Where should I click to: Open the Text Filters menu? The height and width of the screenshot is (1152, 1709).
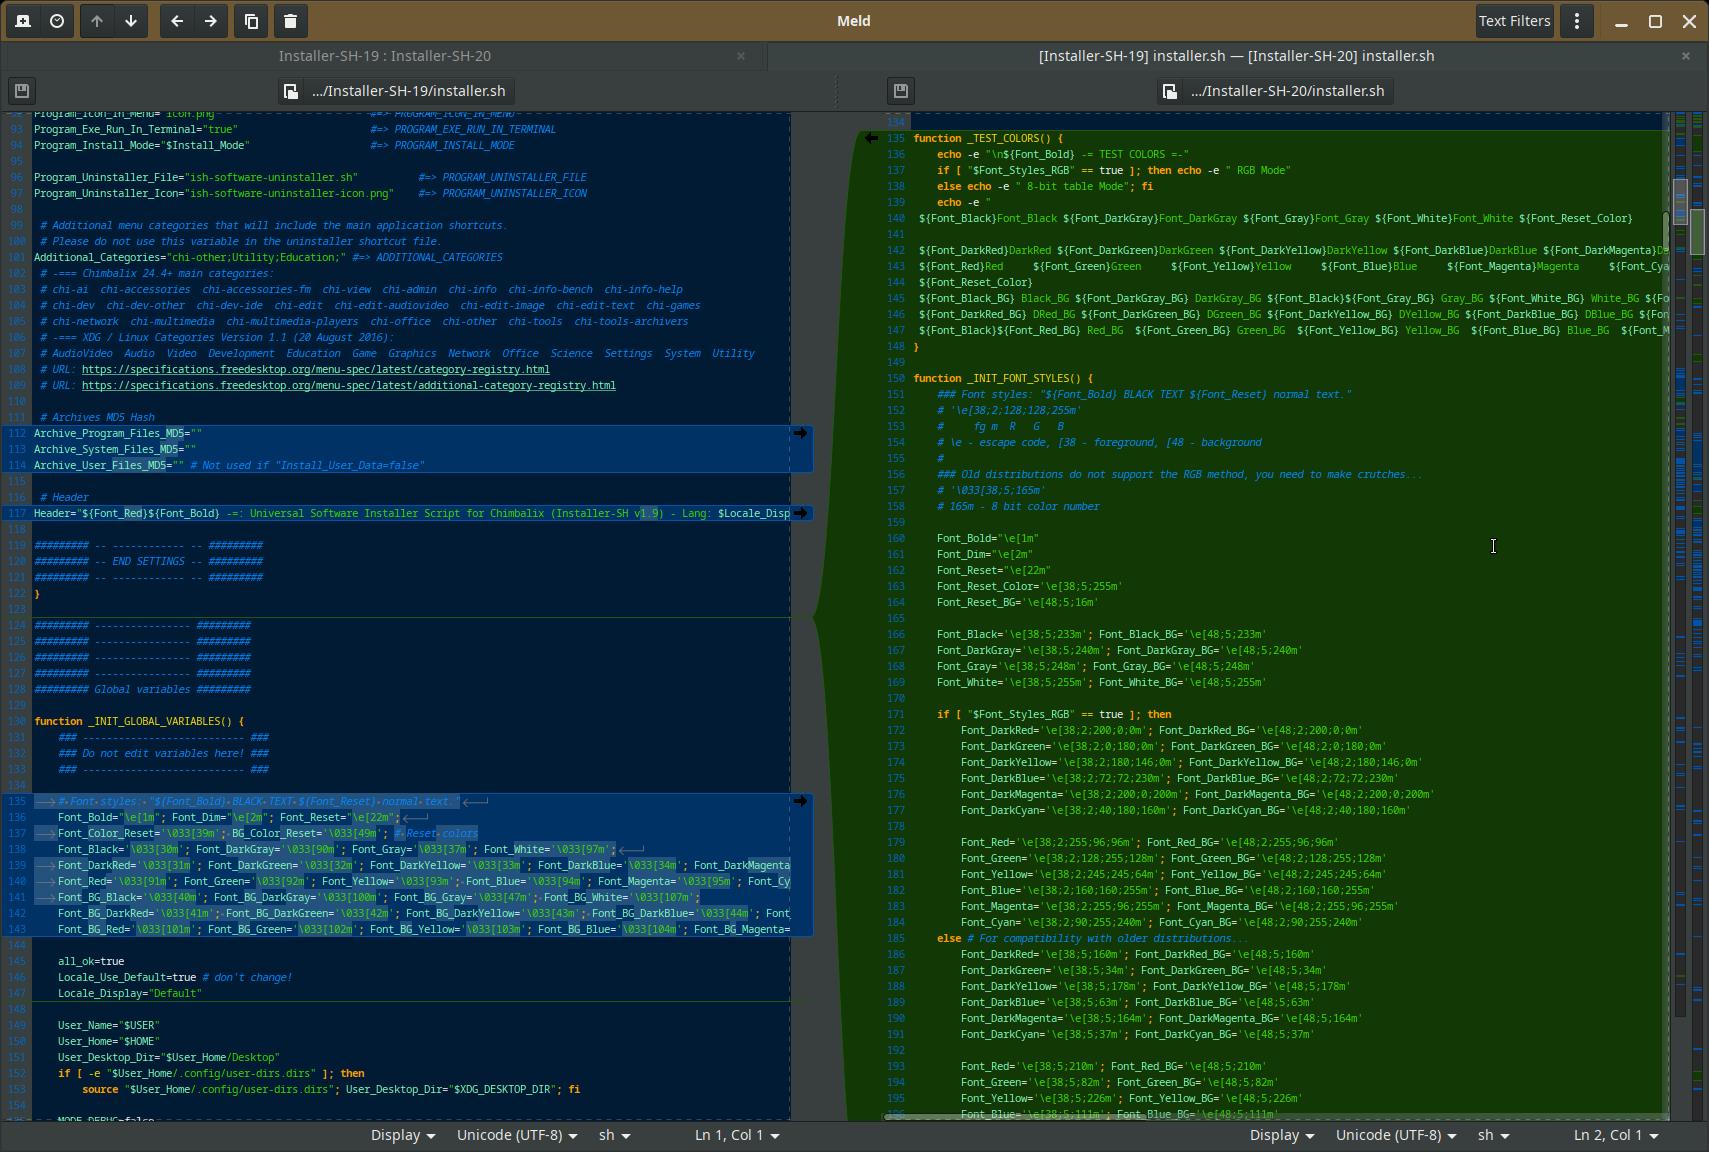[x=1514, y=21]
